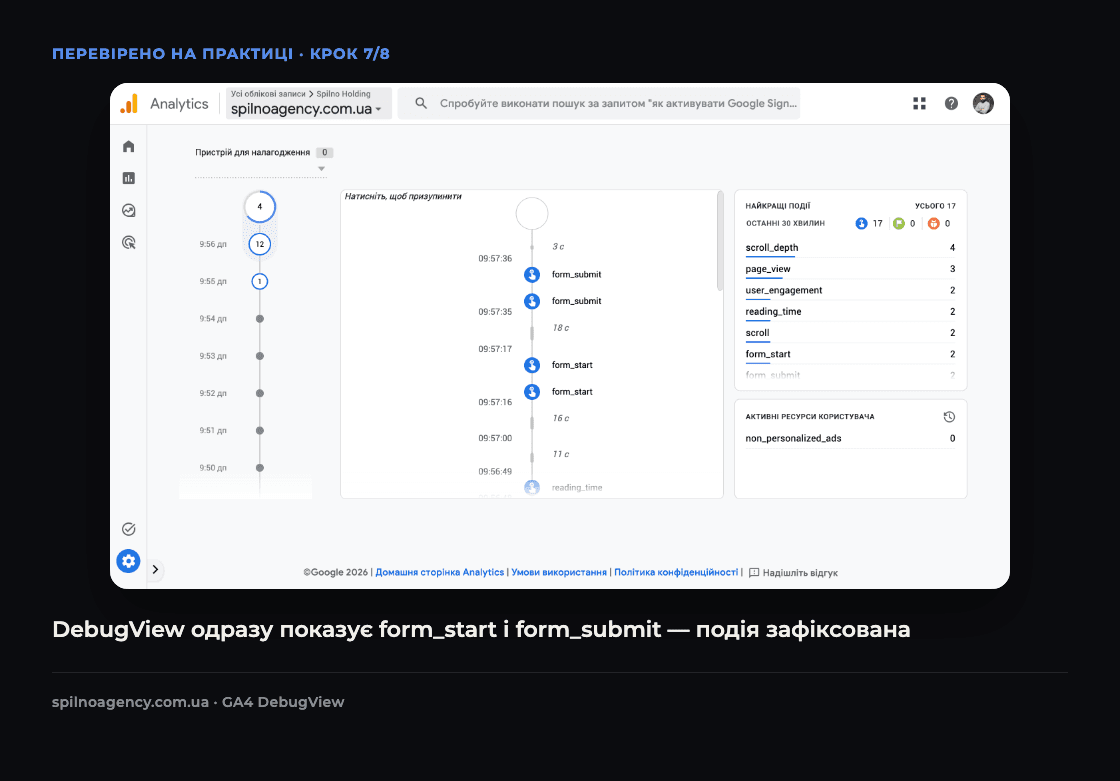Open scroll row in top events list
This screenshot has height=781, width=1120.
tap(850, 333)
